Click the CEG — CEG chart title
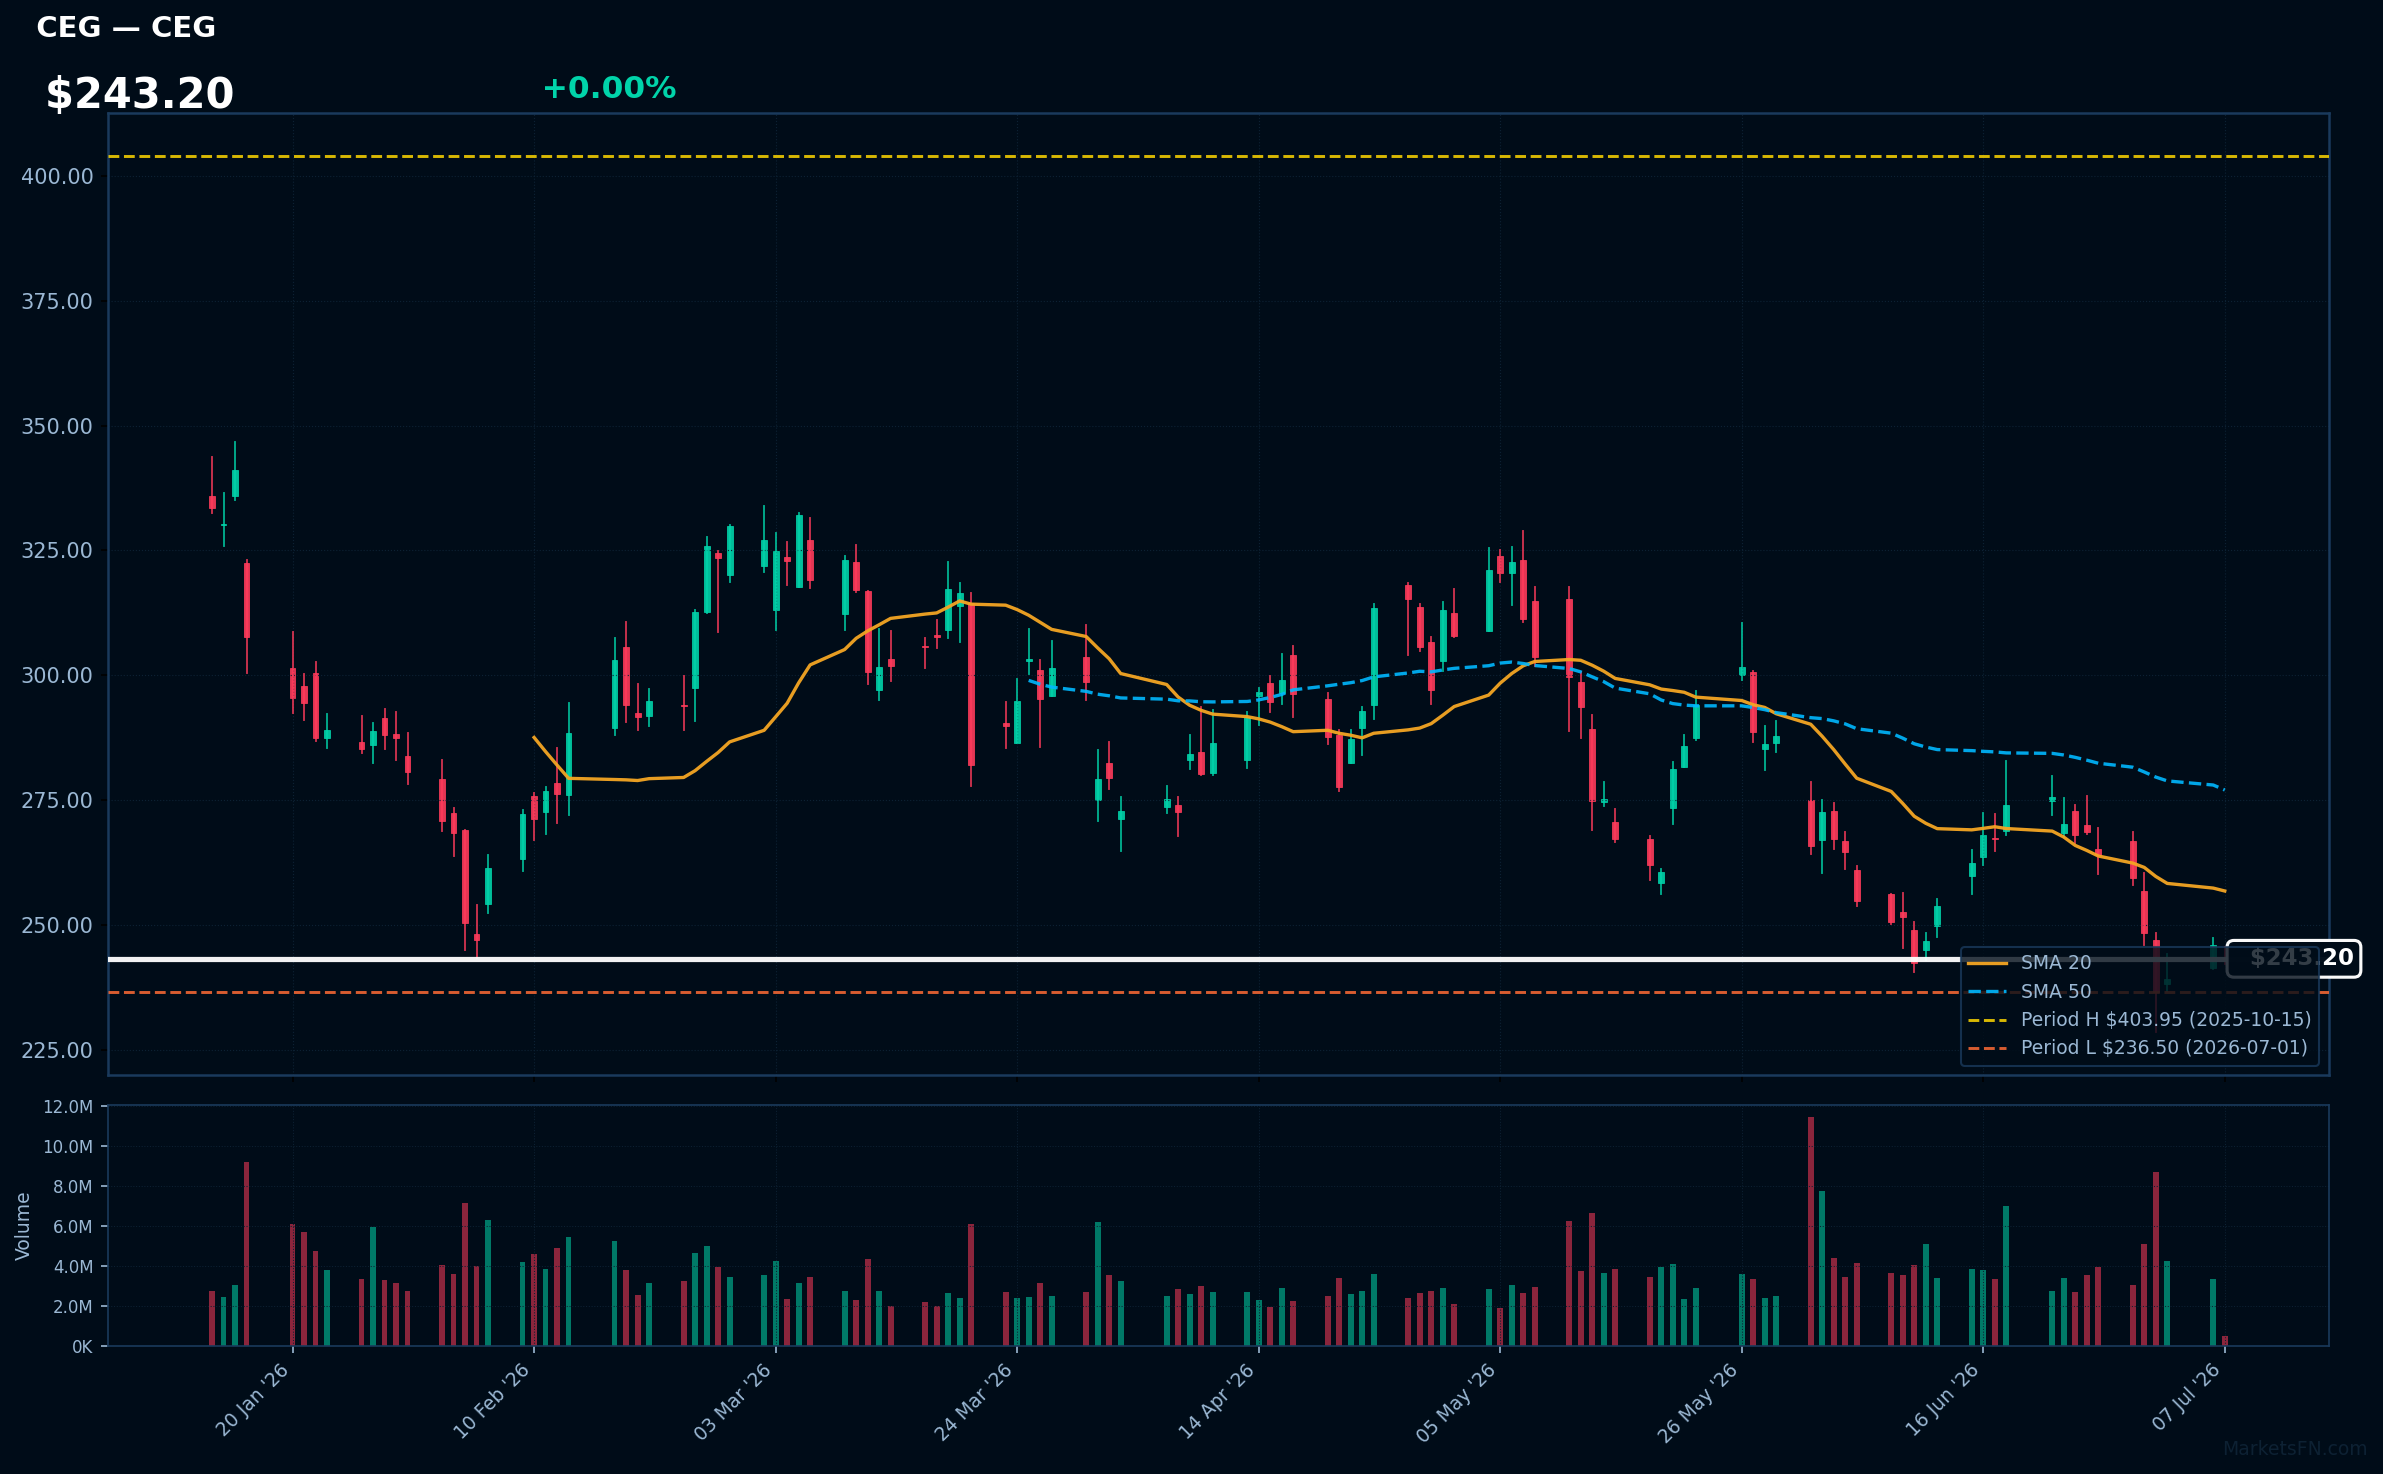The width and height of the screenshot is (2383, 1474). (126, 27)
